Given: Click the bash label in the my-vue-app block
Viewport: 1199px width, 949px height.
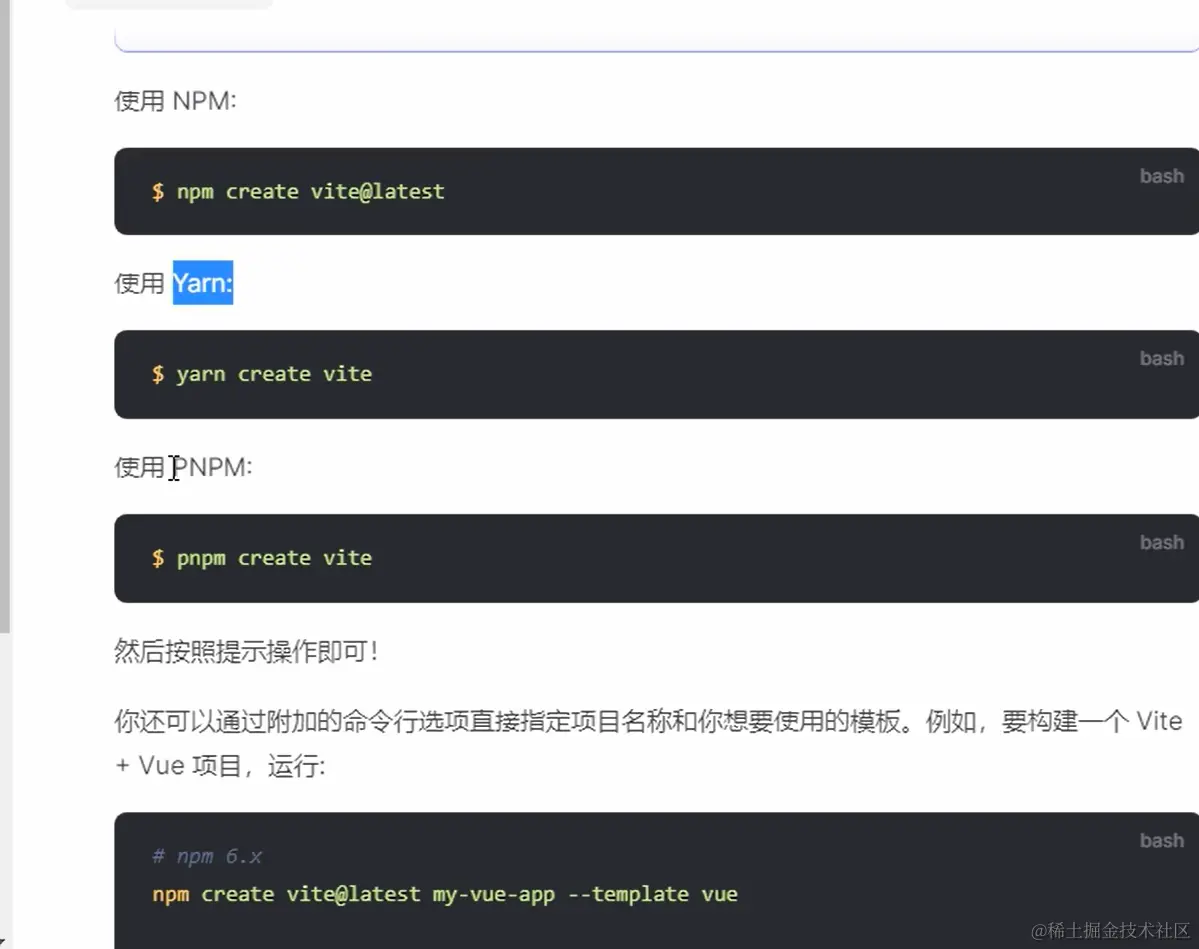Looking at the screenshot, I should point(1162,840).
